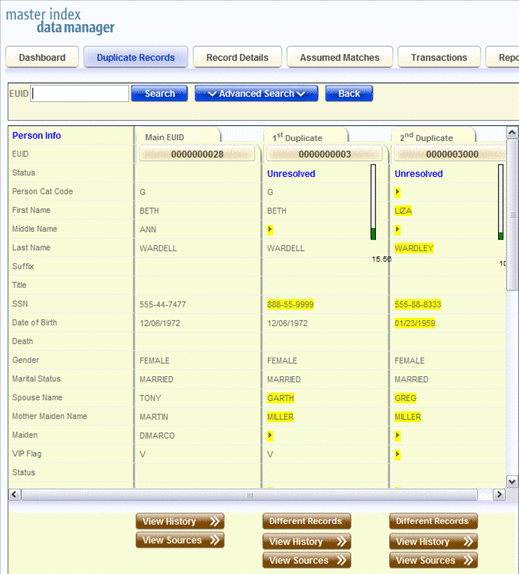Click SSN 555-44-7477 in Main EUID
Viewport: 519px width, 574px height.
[x=163, y=305]
